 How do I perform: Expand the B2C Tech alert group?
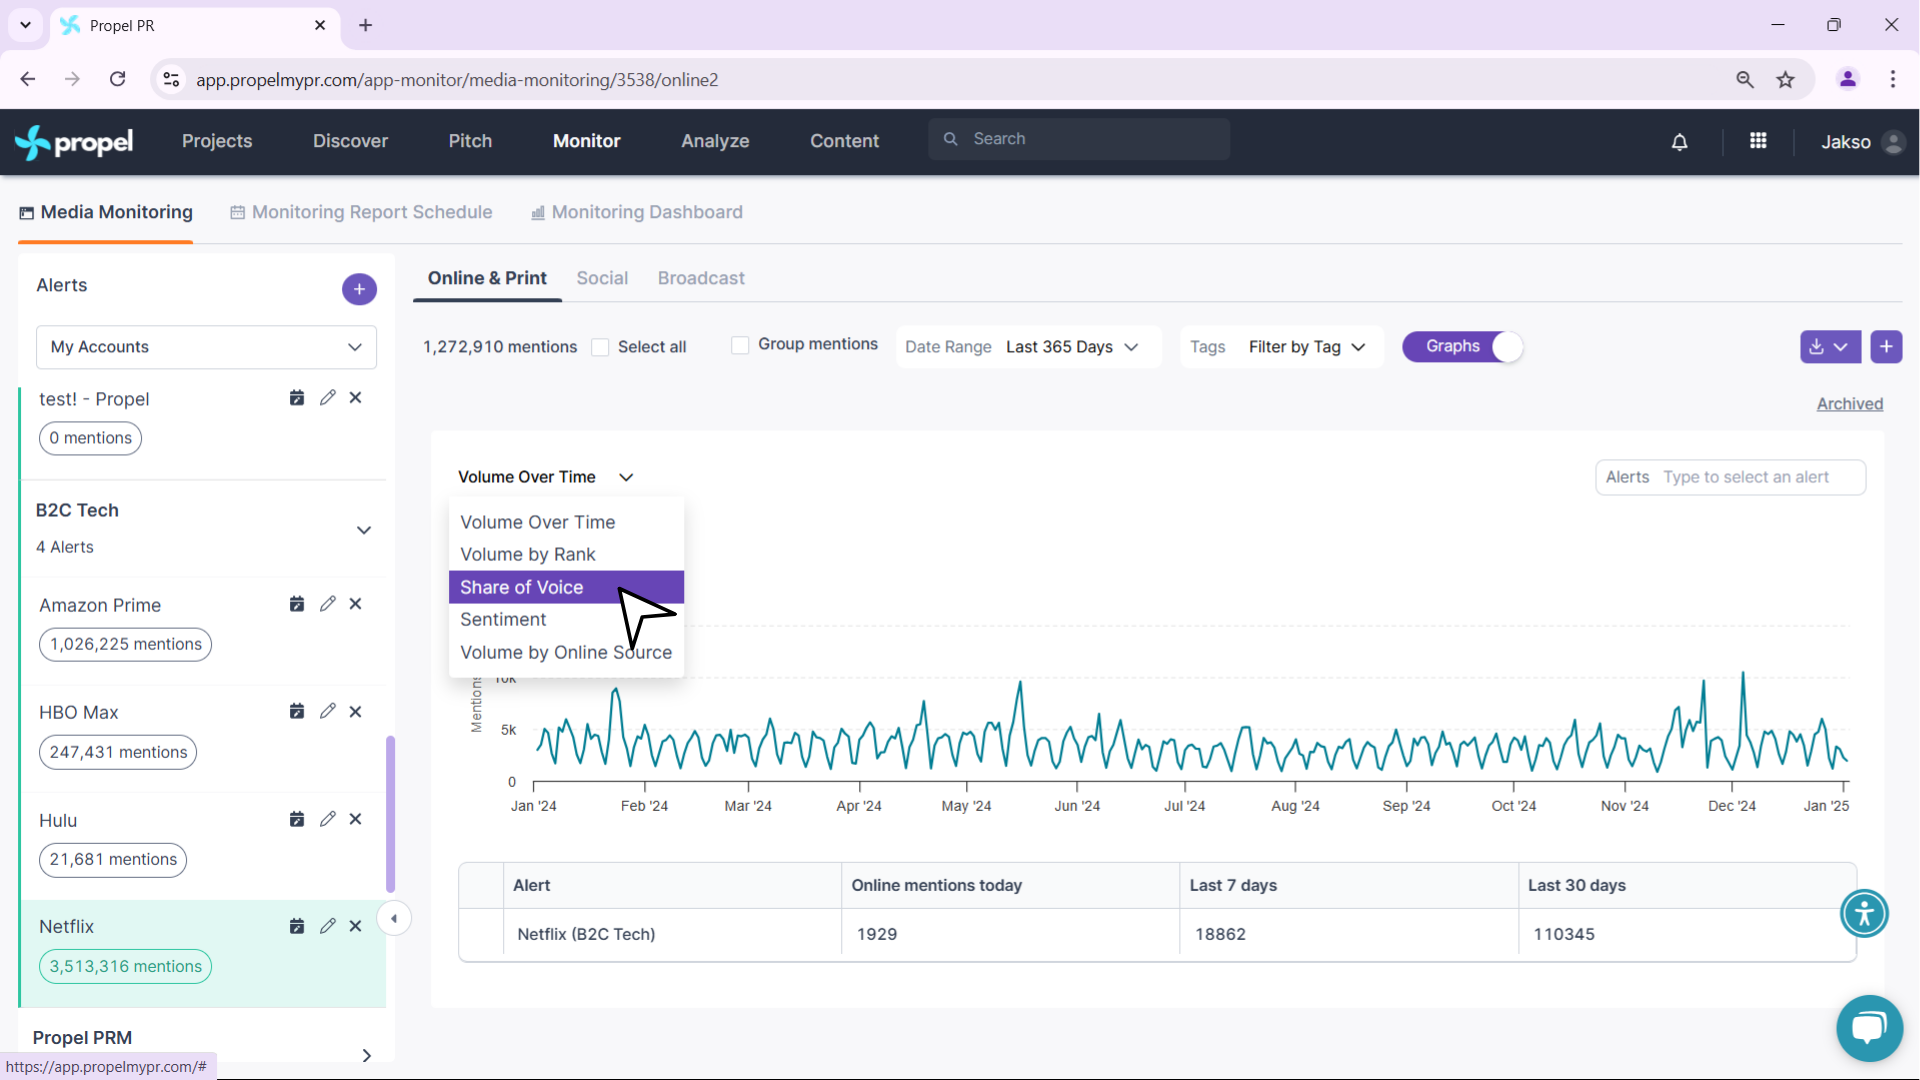[x=364, y=530]
